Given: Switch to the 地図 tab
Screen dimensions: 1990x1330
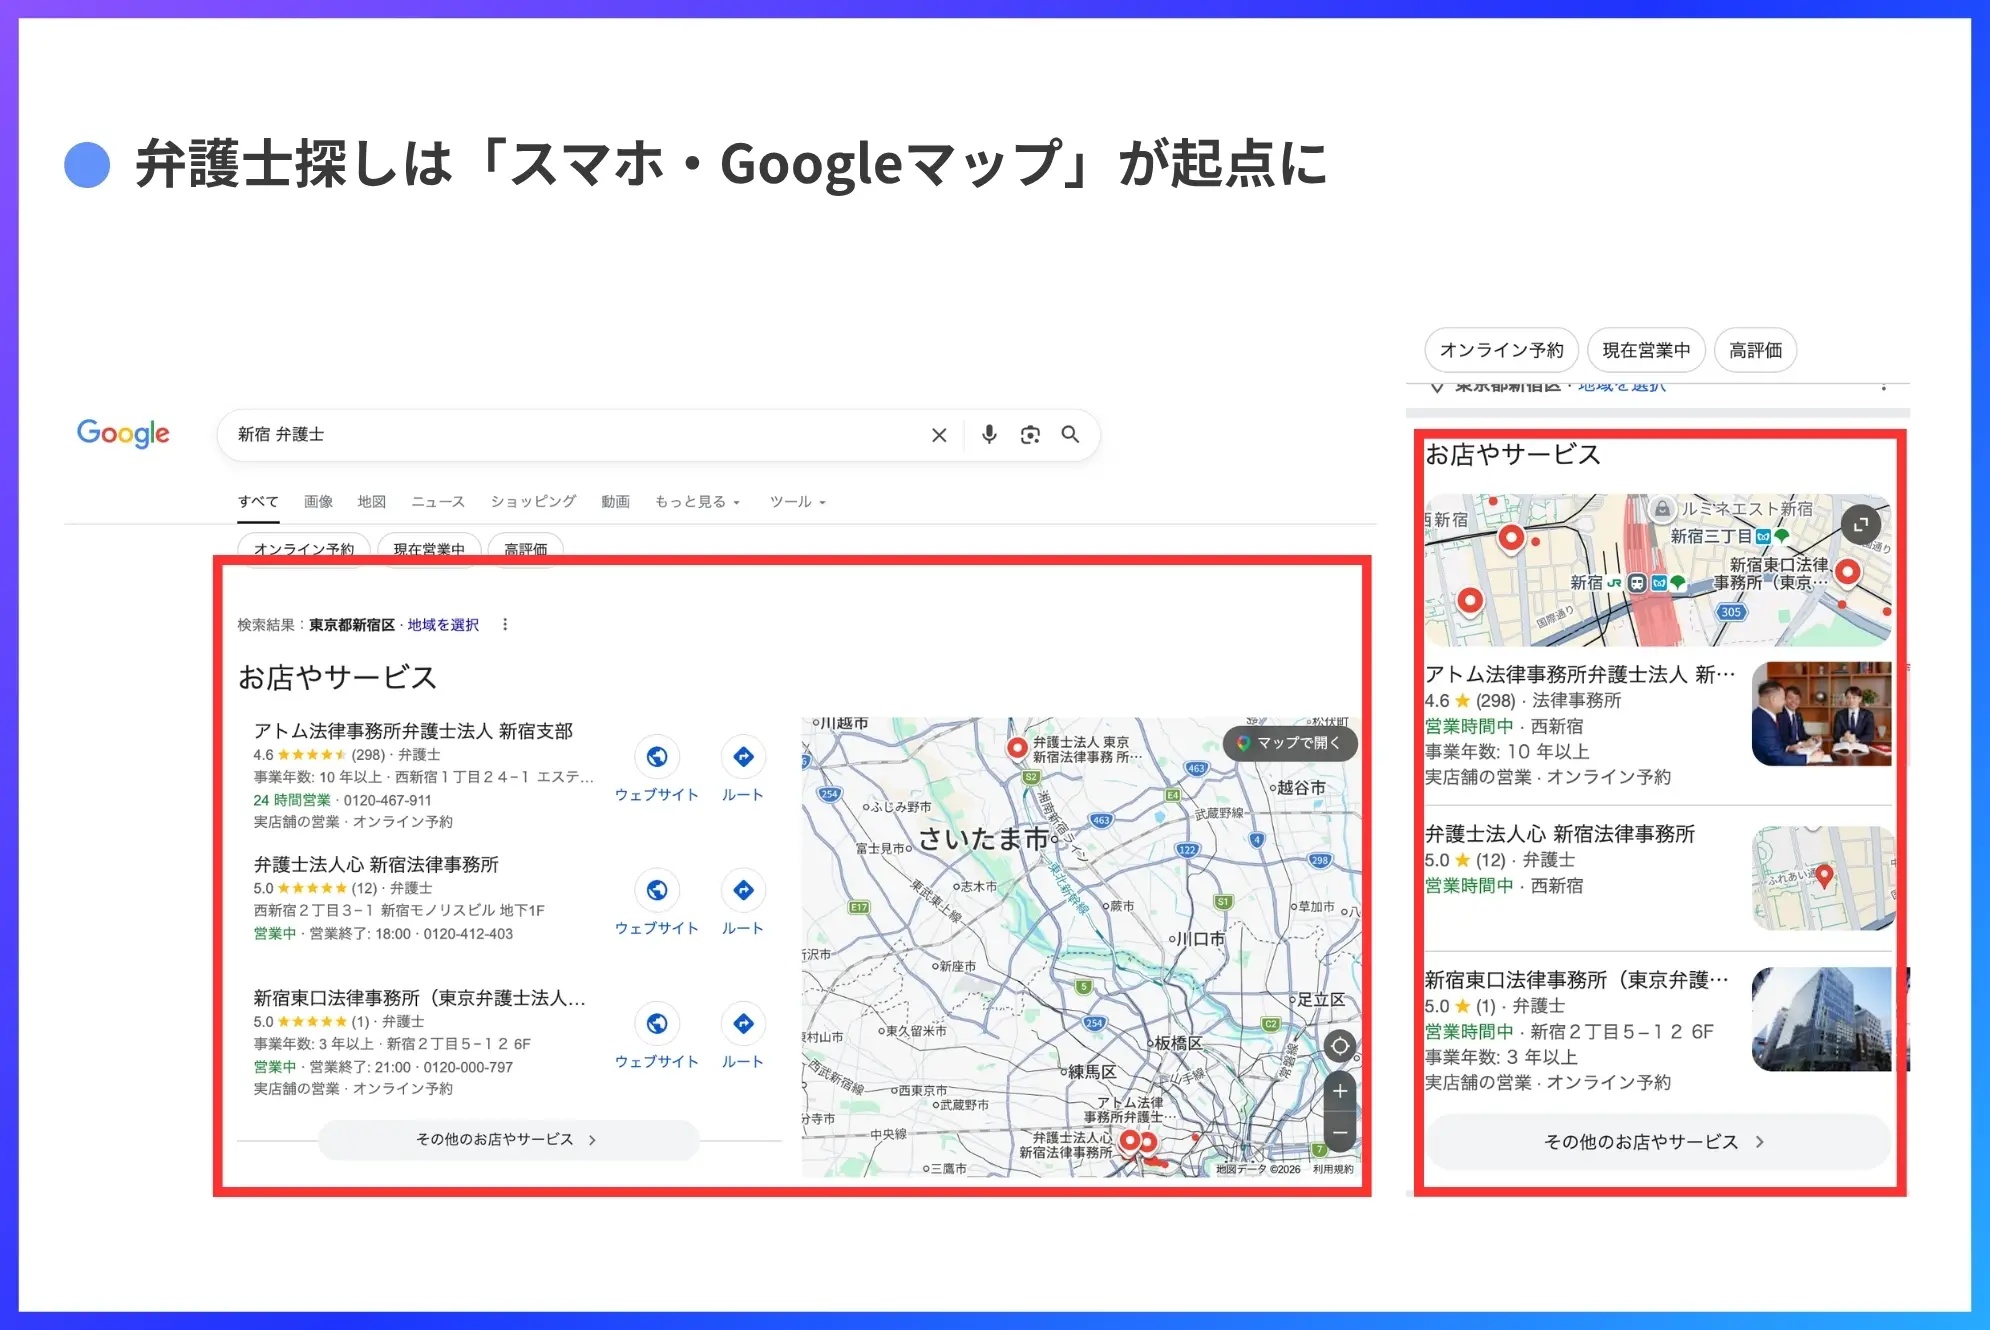Looking at the screenshot, I should tap(372, 501).
